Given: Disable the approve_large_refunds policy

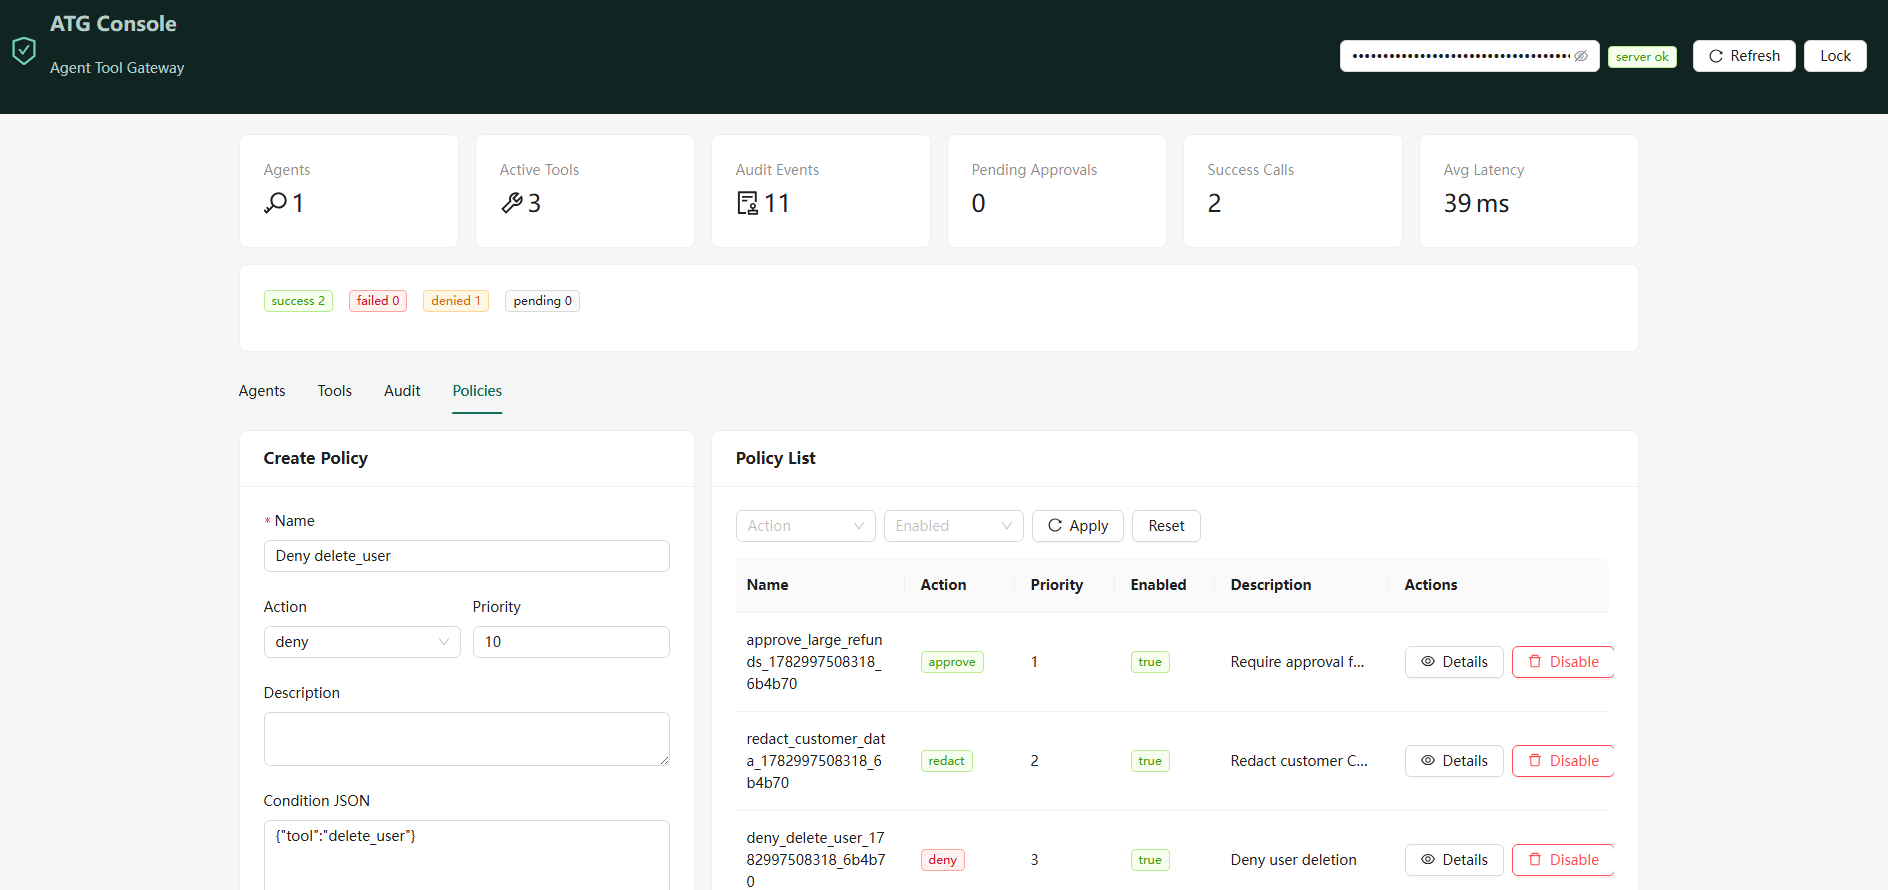Looking at the screenshot, I should click(x=1563, y=662).
